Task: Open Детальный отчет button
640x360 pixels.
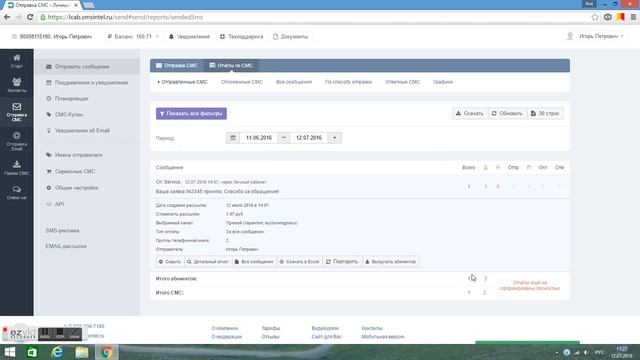Action: tap(208, 262)
